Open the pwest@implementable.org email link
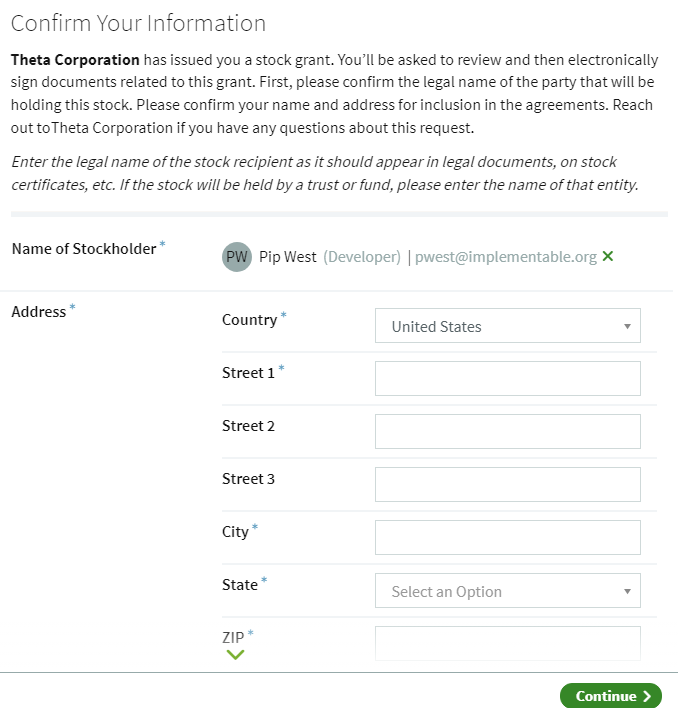The height and width of the screenshot is (708, 678). coord(506,257)
